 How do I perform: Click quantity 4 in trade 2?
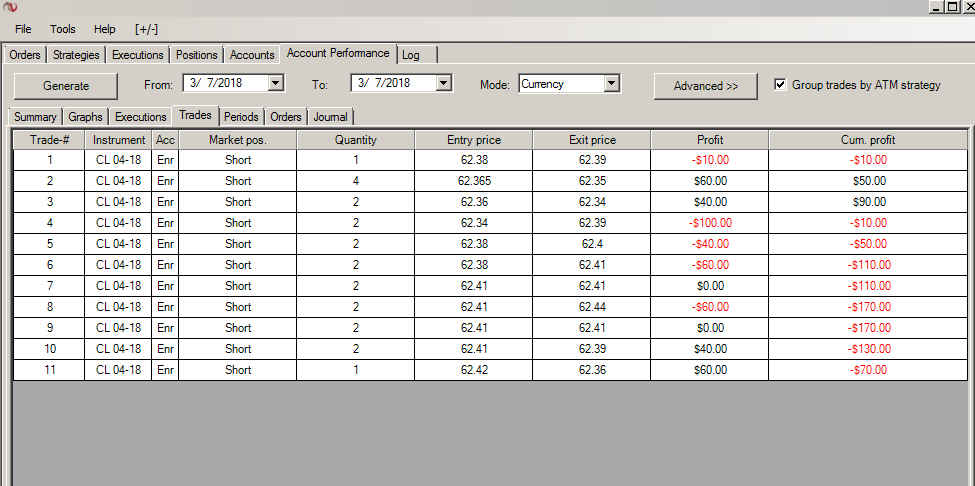pos(356,181)
